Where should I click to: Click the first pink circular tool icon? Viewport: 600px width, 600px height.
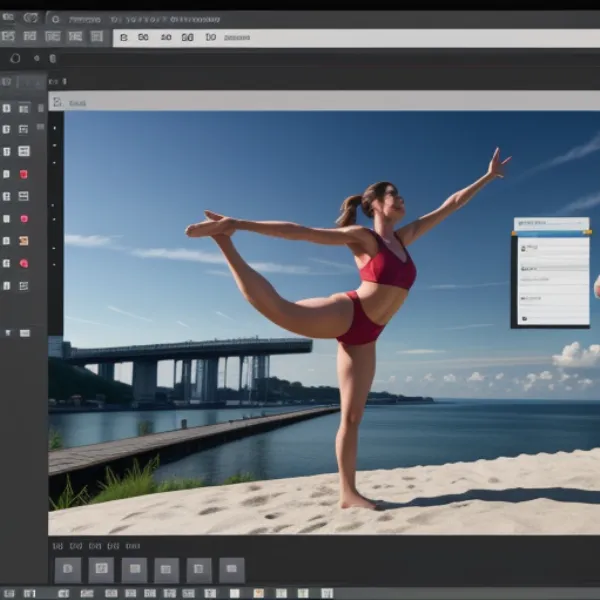(24, 218)
